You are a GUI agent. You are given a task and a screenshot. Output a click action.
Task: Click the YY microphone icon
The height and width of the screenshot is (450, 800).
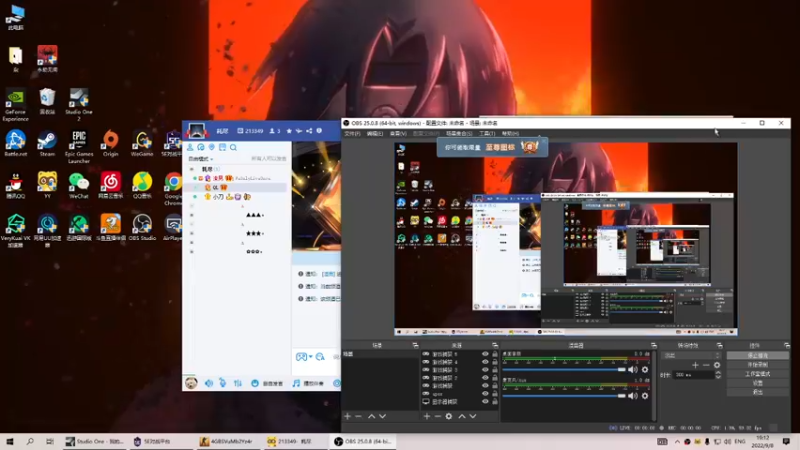point(222,383)
